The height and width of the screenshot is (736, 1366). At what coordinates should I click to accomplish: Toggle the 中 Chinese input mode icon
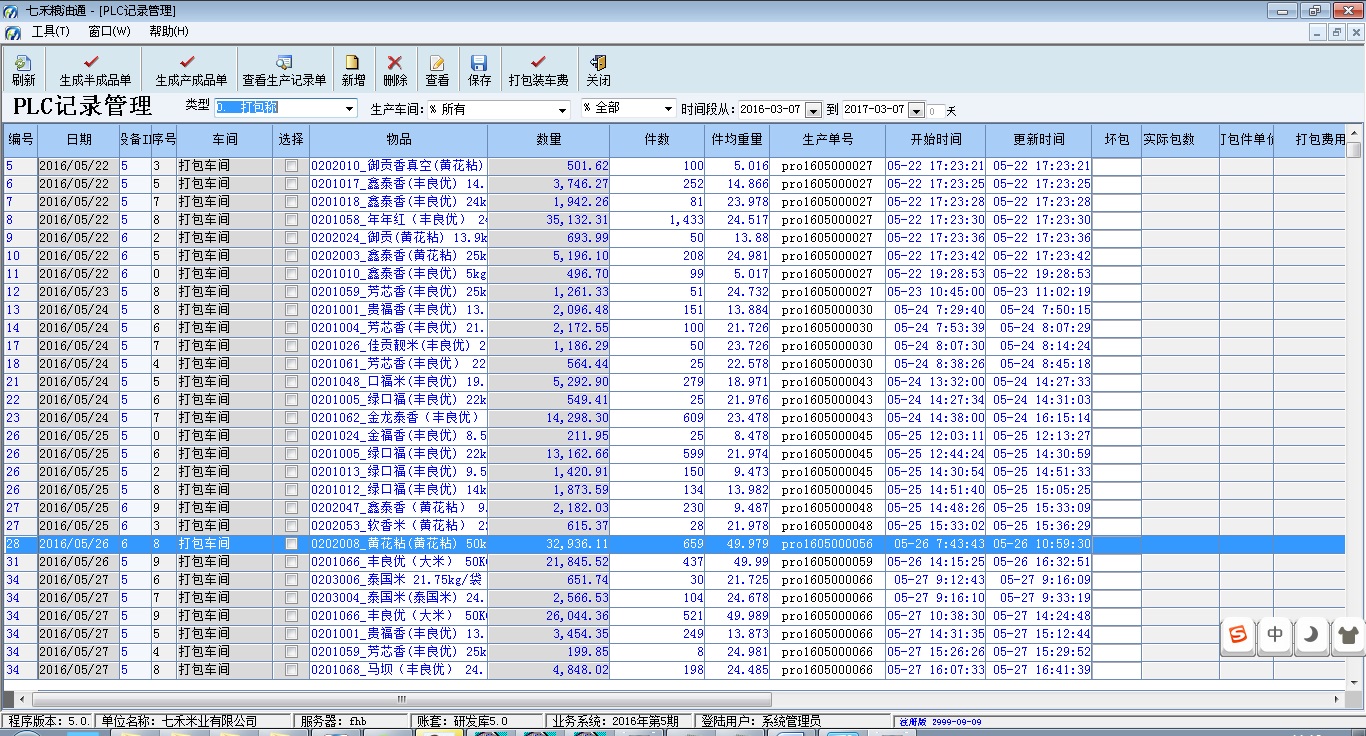(1275, 634)
